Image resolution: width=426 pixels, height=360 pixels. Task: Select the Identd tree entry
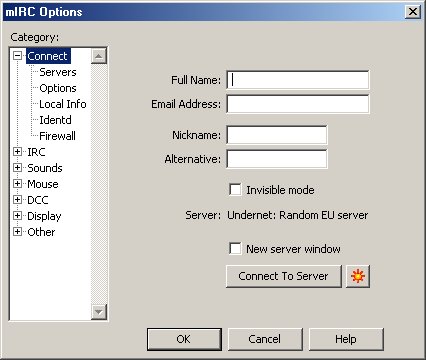pyautogui.click(x=55, y=120)
